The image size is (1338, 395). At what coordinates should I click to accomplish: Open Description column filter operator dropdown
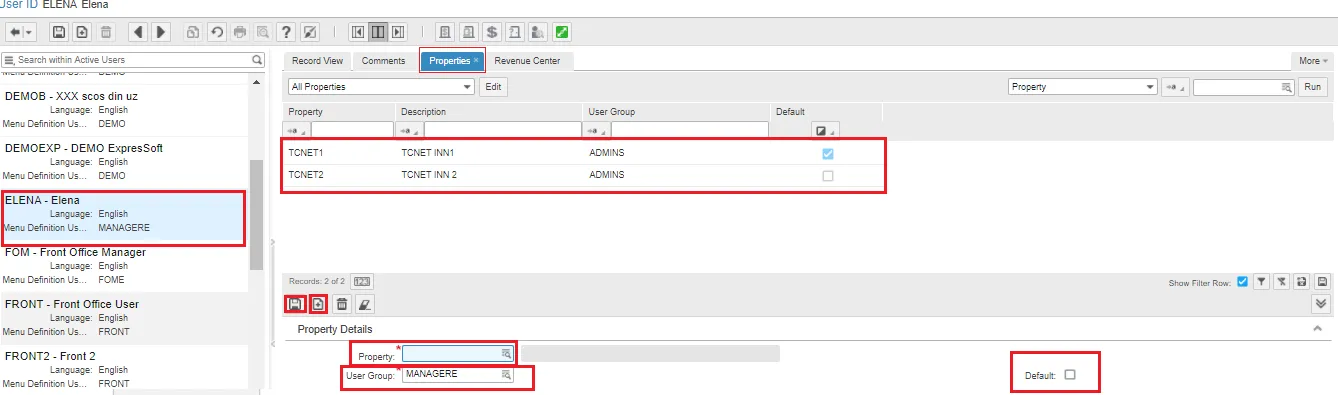410,130
